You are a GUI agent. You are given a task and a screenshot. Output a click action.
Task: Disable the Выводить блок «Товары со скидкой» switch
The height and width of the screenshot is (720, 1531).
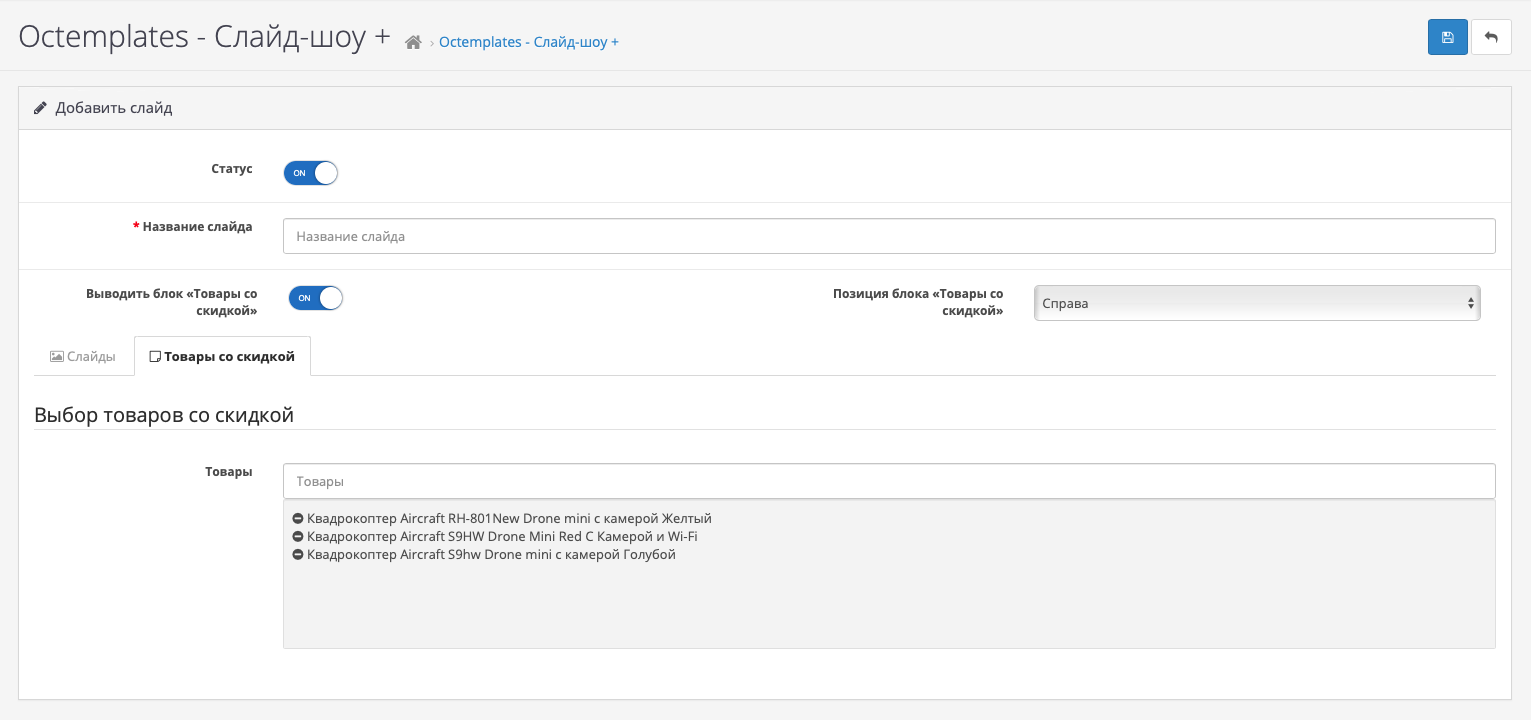[316, 298]
